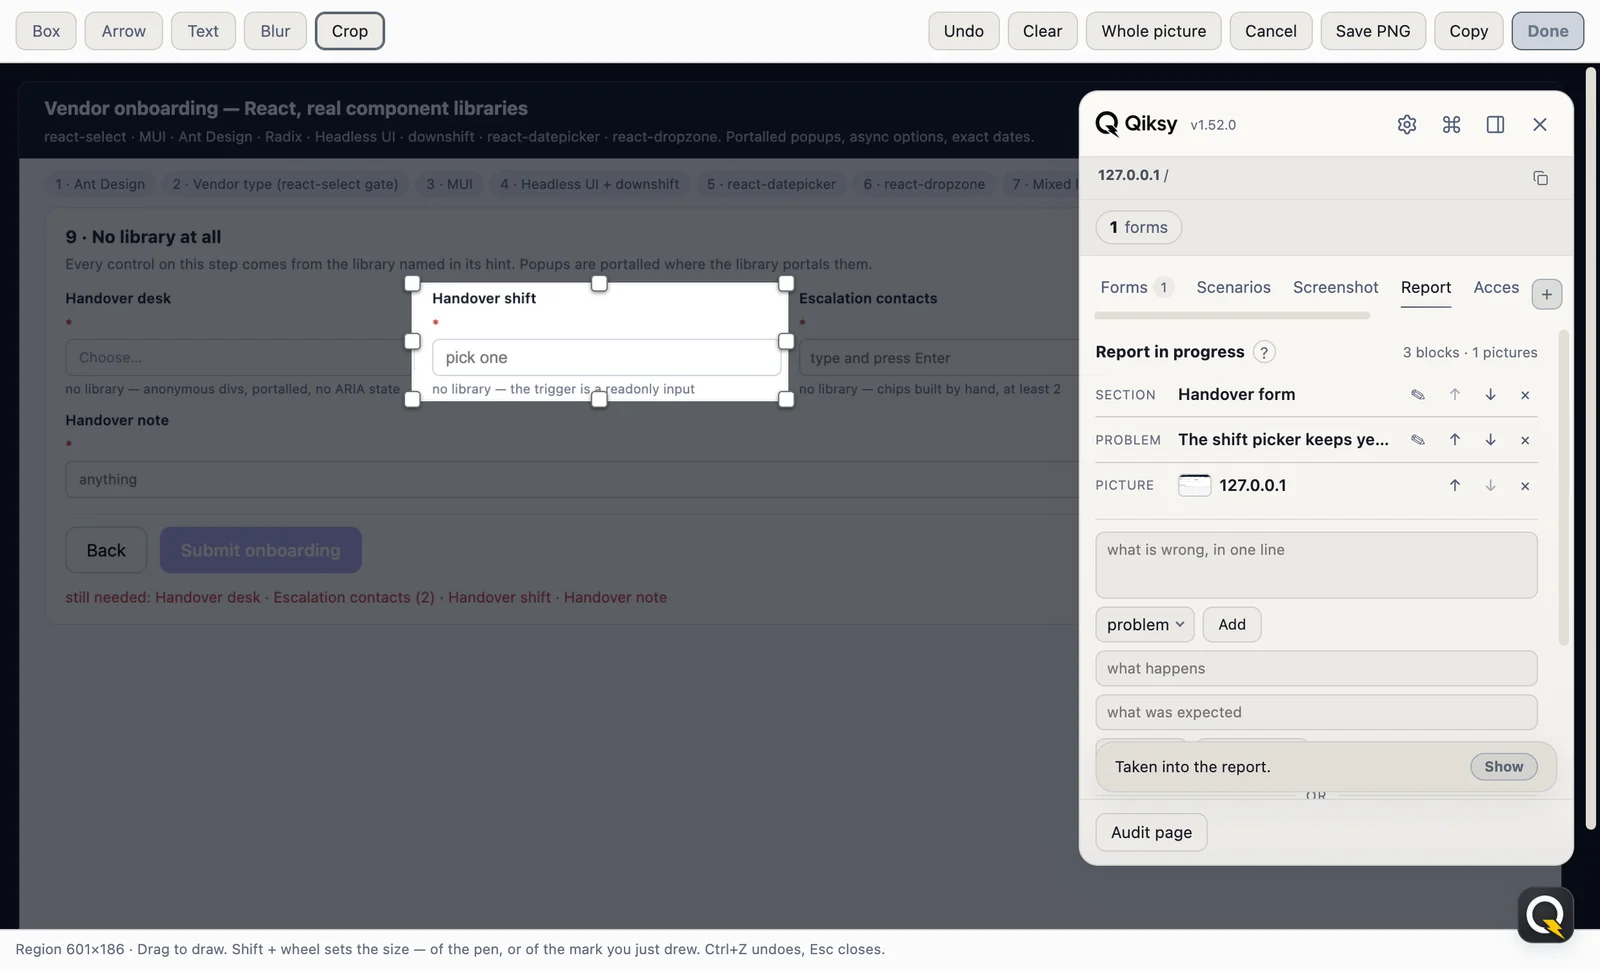Add a new tab with plus button

tap(1546, 294)
